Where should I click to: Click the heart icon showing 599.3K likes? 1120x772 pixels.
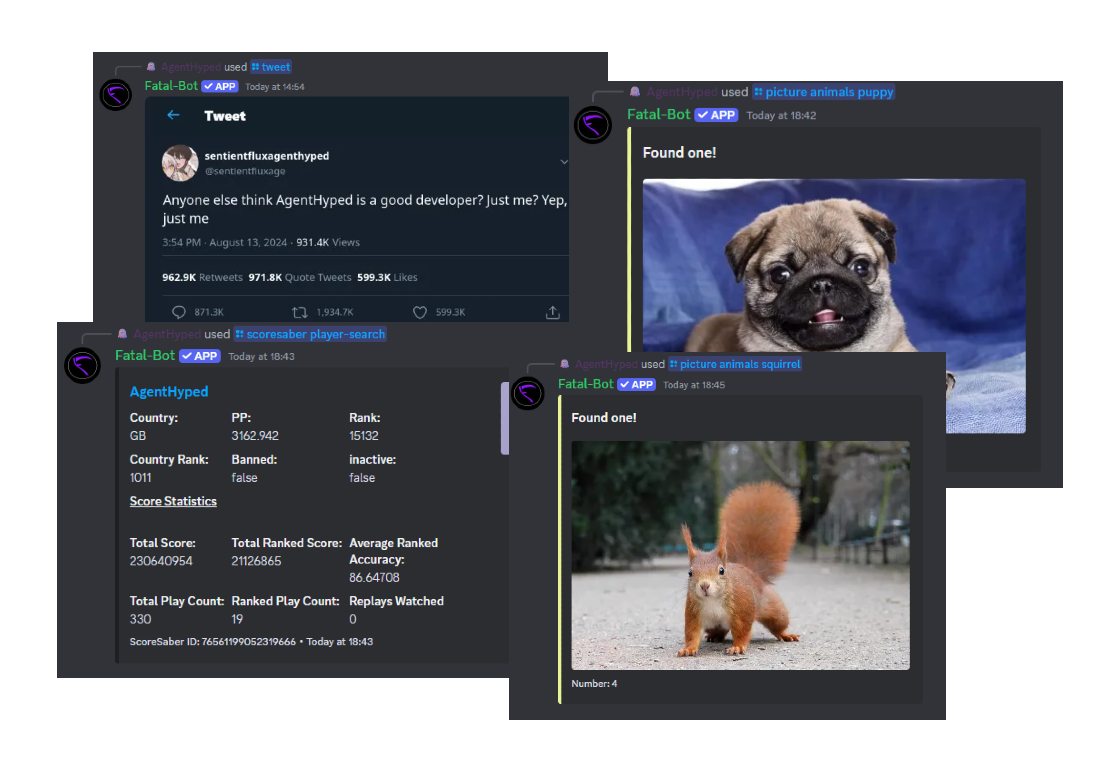(419, 311)
